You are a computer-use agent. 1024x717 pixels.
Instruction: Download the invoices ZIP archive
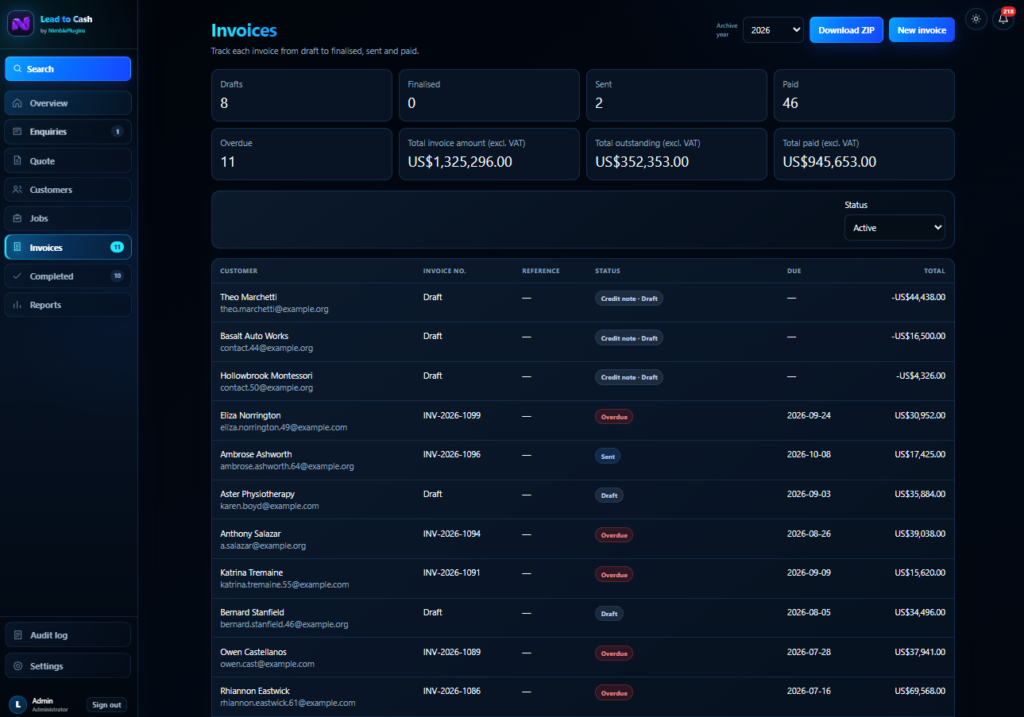pyautogui.click(x=846, y=30)
